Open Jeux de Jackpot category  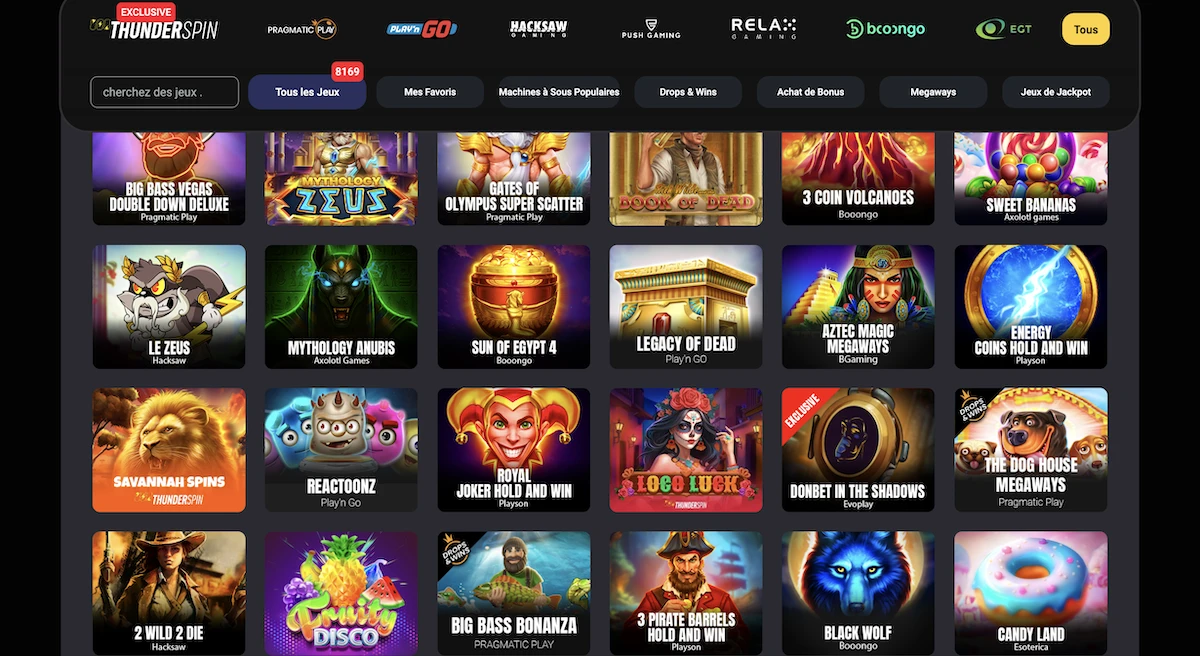tap(1056, 92)
